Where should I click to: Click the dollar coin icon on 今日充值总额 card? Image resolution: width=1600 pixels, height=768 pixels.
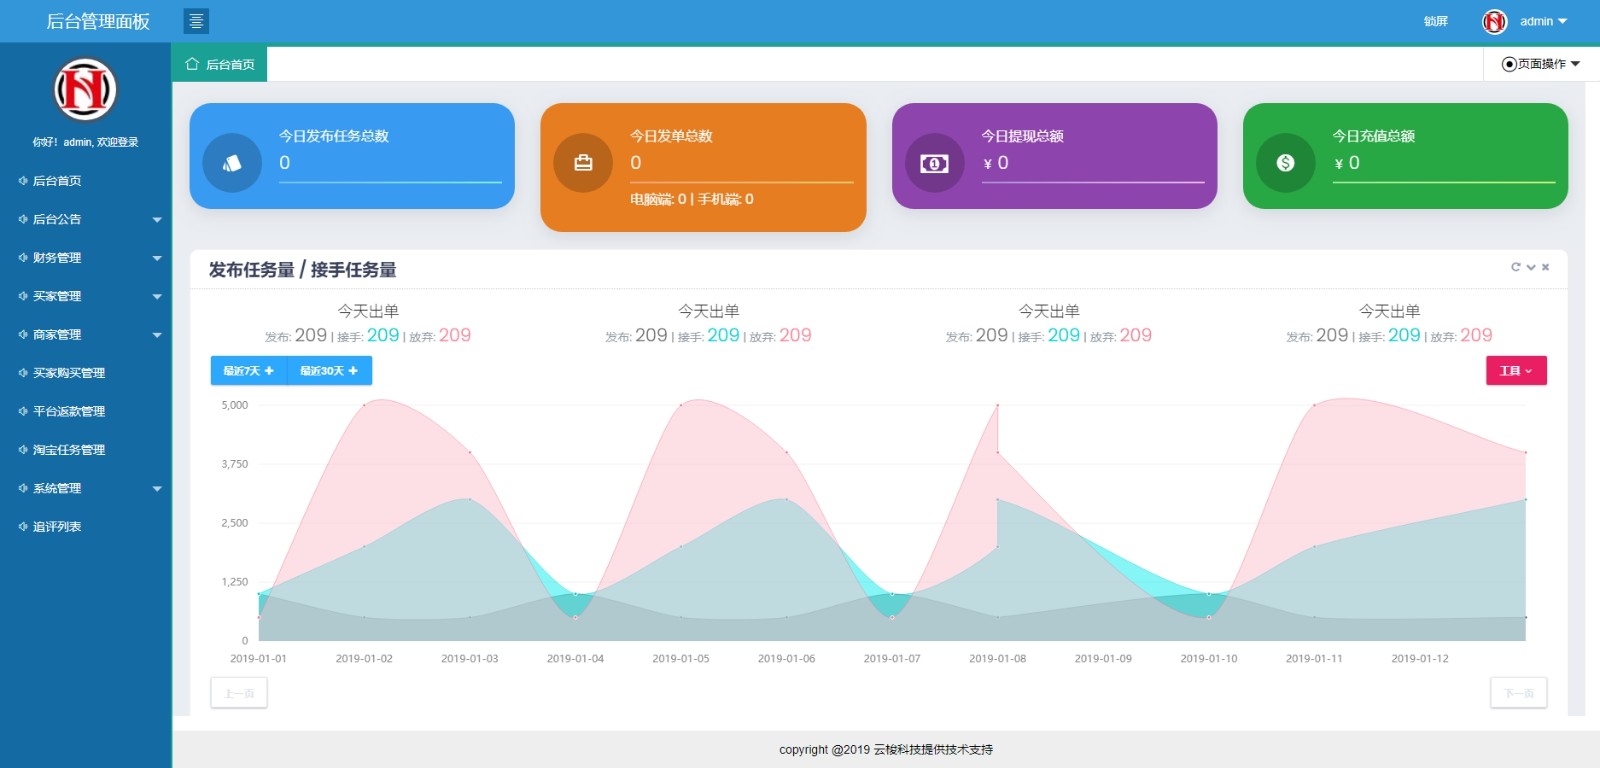[x=1285, y=163]
